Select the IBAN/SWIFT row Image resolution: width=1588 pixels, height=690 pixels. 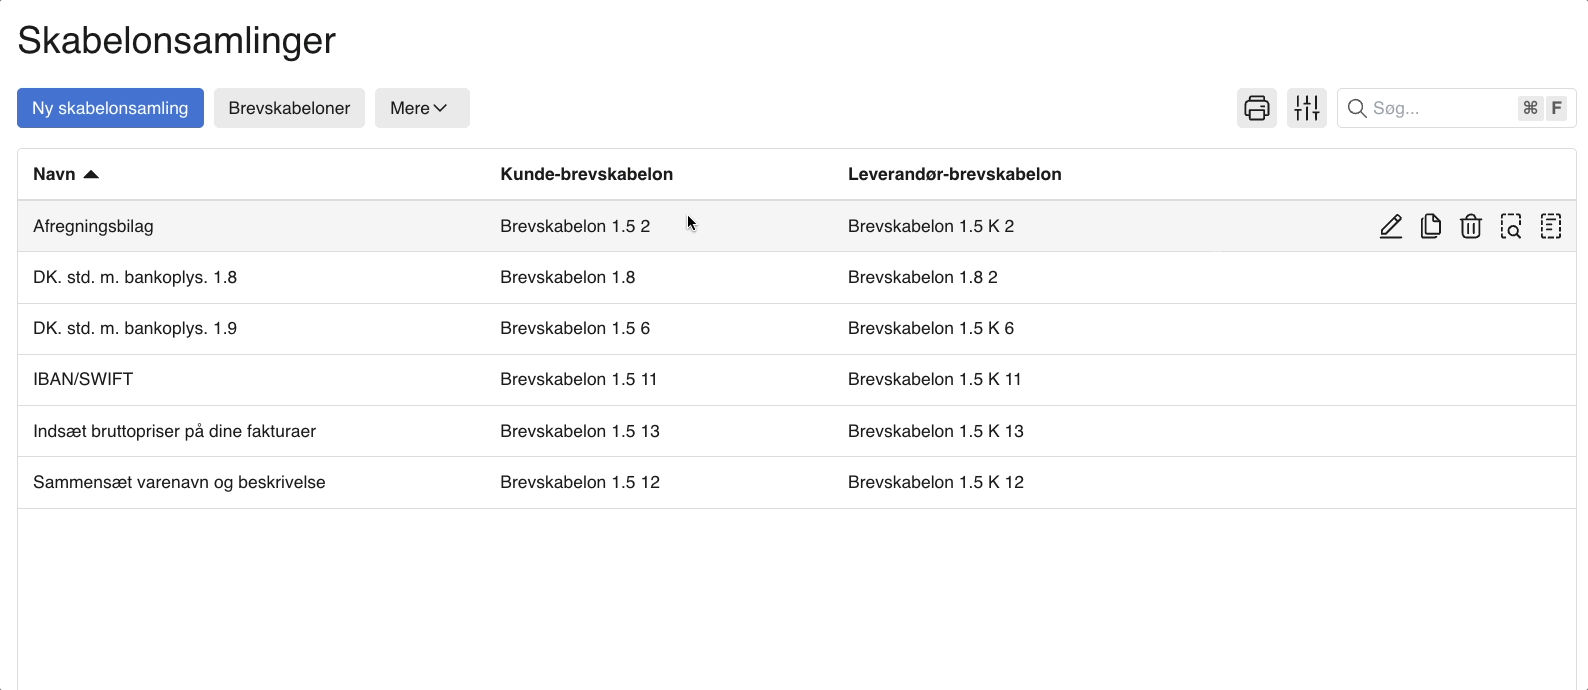tap(84, 379)
